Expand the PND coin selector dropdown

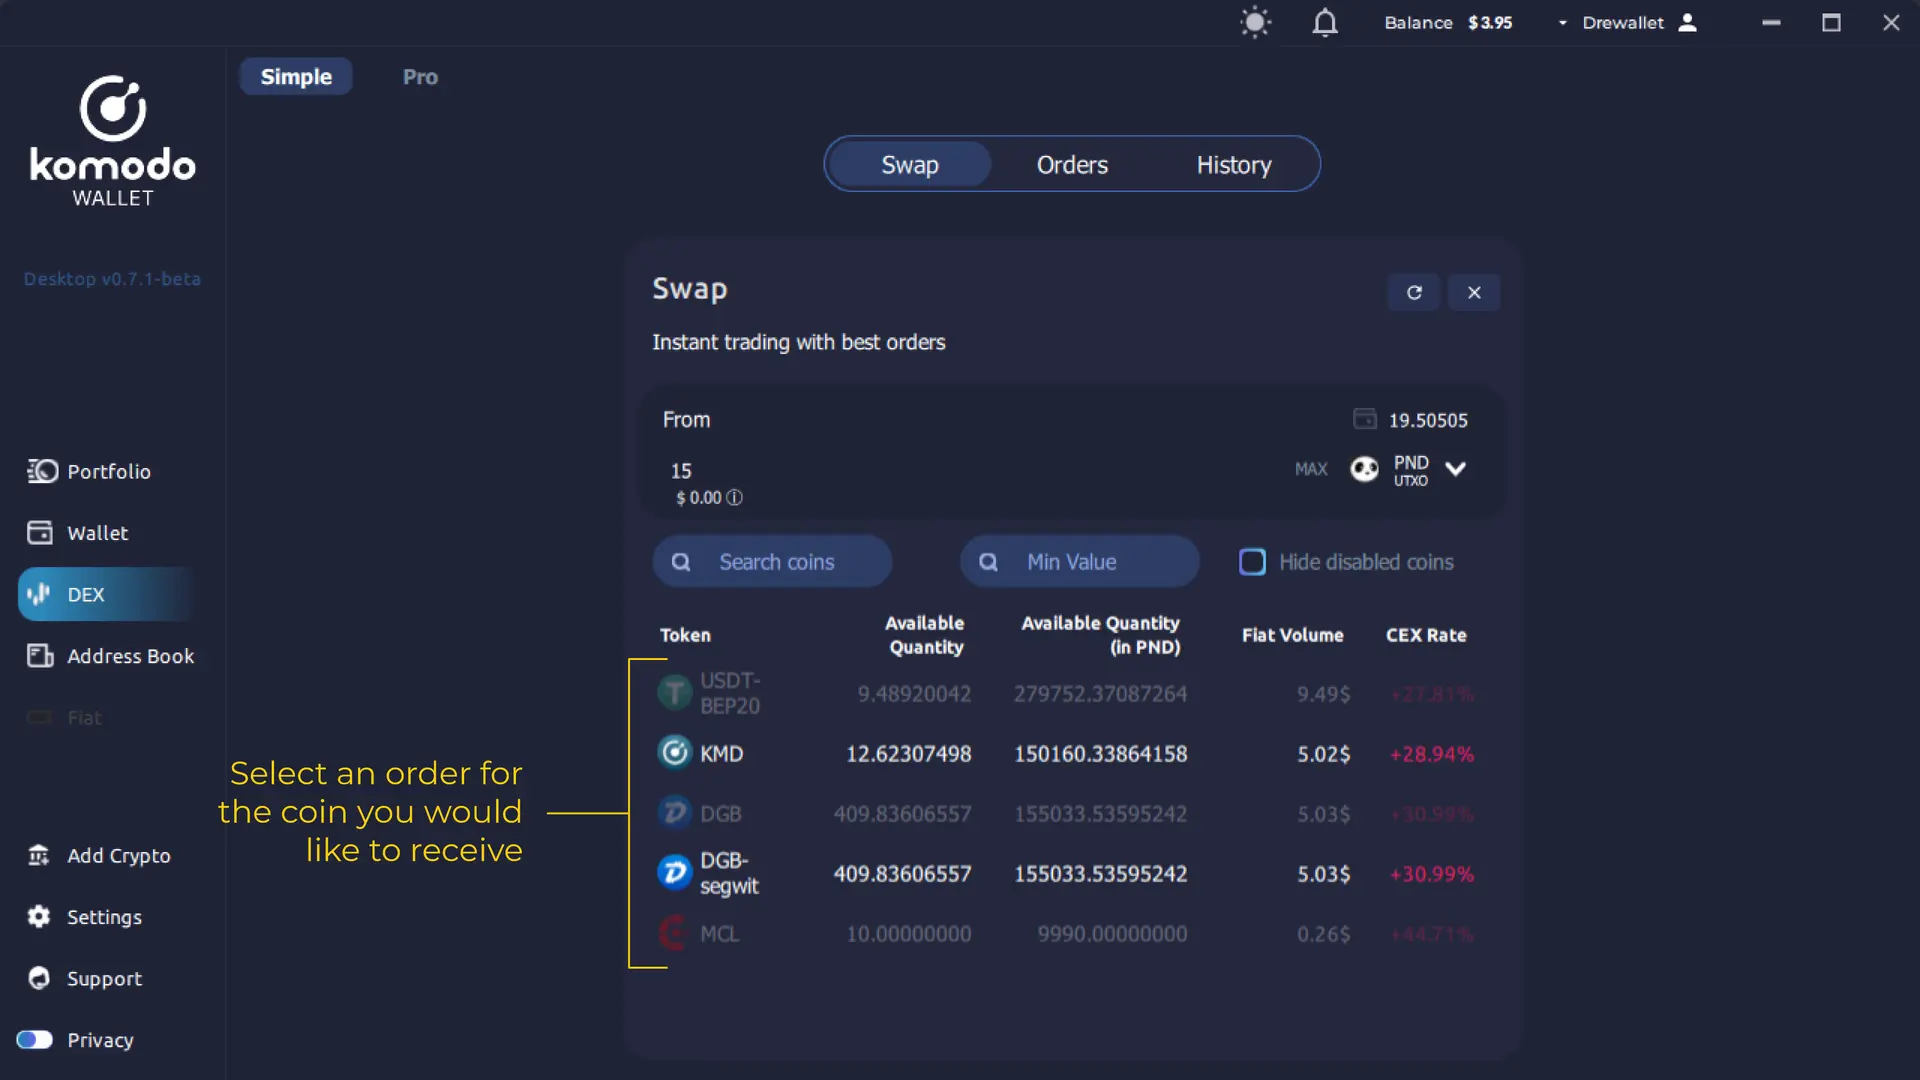[x=1455, y=469]
